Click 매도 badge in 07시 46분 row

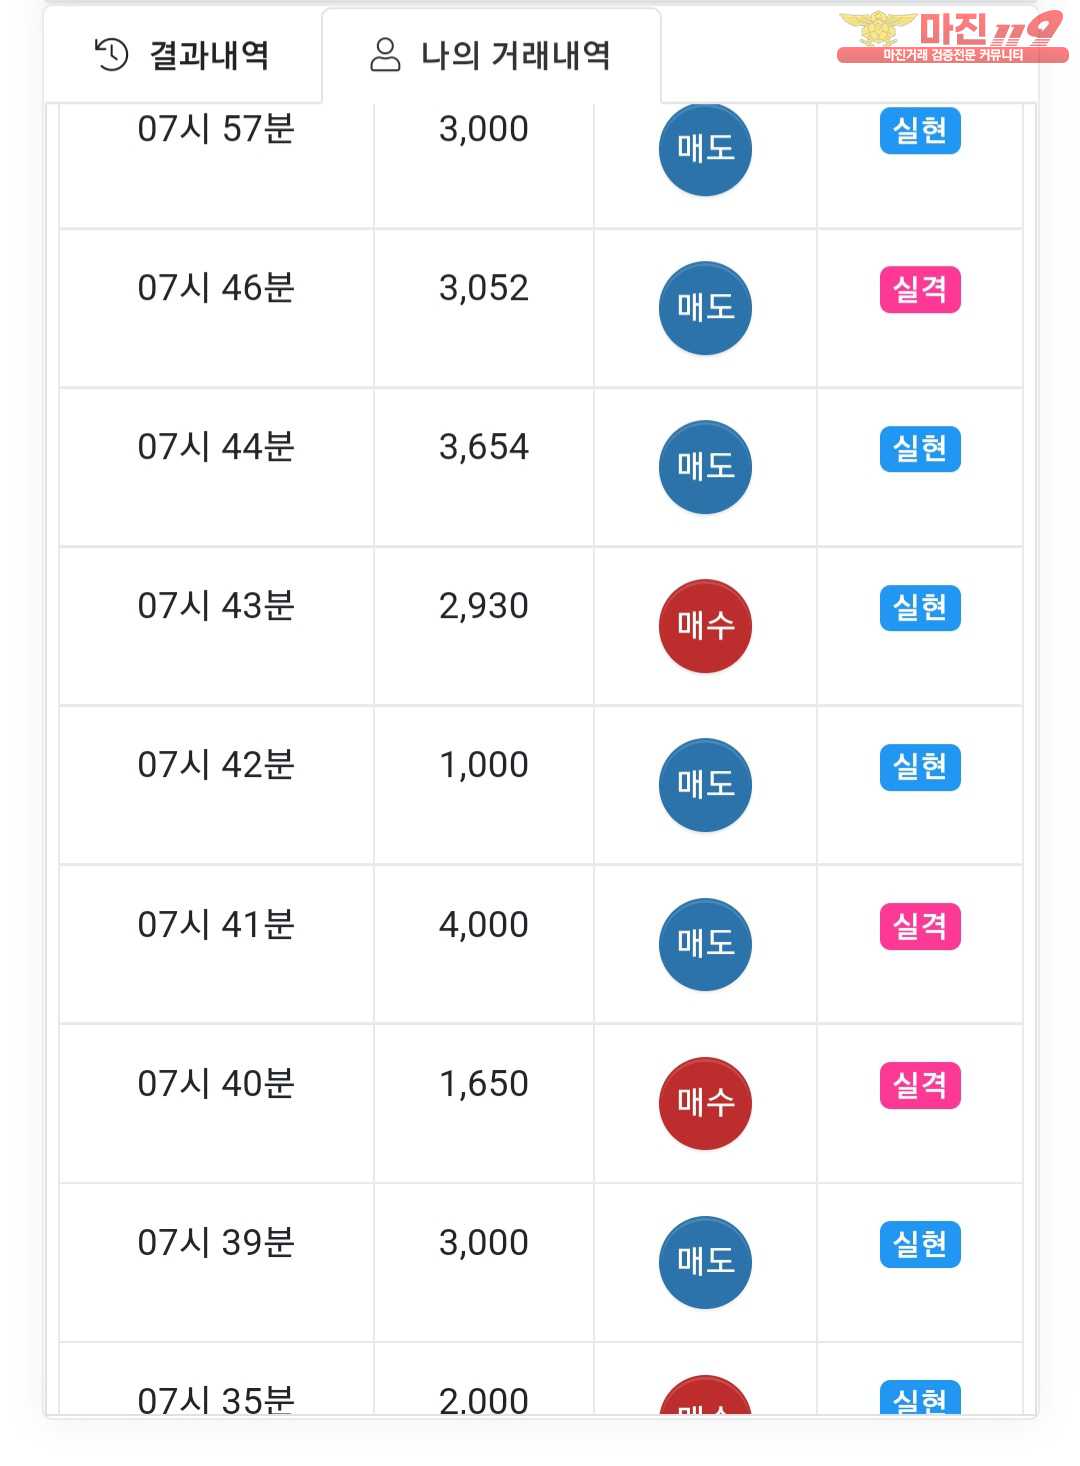(x=705, y=308)
